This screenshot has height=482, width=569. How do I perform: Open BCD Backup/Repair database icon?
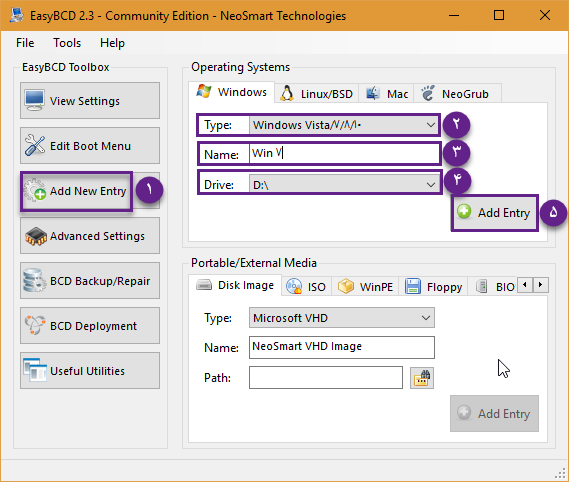click(x=35, y=281)
